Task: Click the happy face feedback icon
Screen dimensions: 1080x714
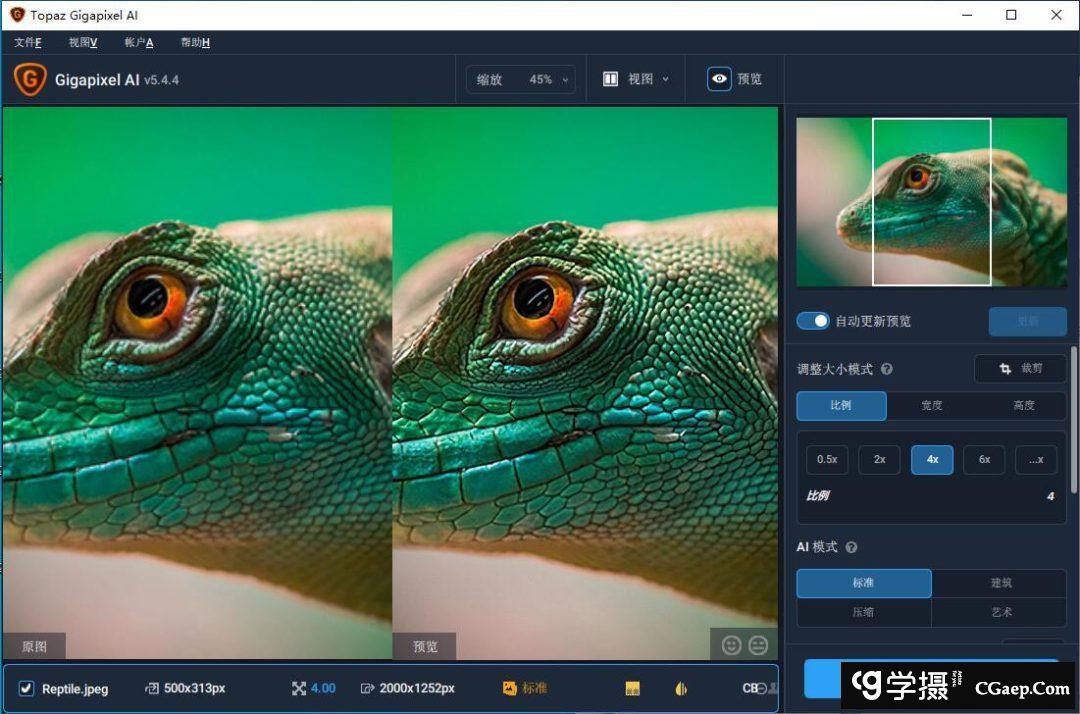Action: 731,645
